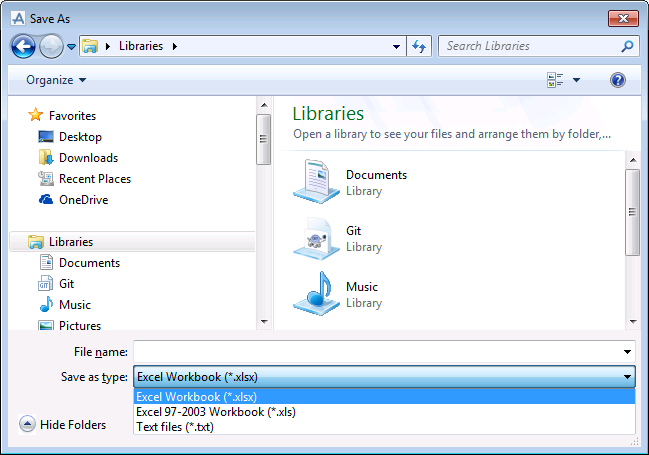Click Hide Folders button
The width and height of the screenshot is (649, 455).
[63, 425]
